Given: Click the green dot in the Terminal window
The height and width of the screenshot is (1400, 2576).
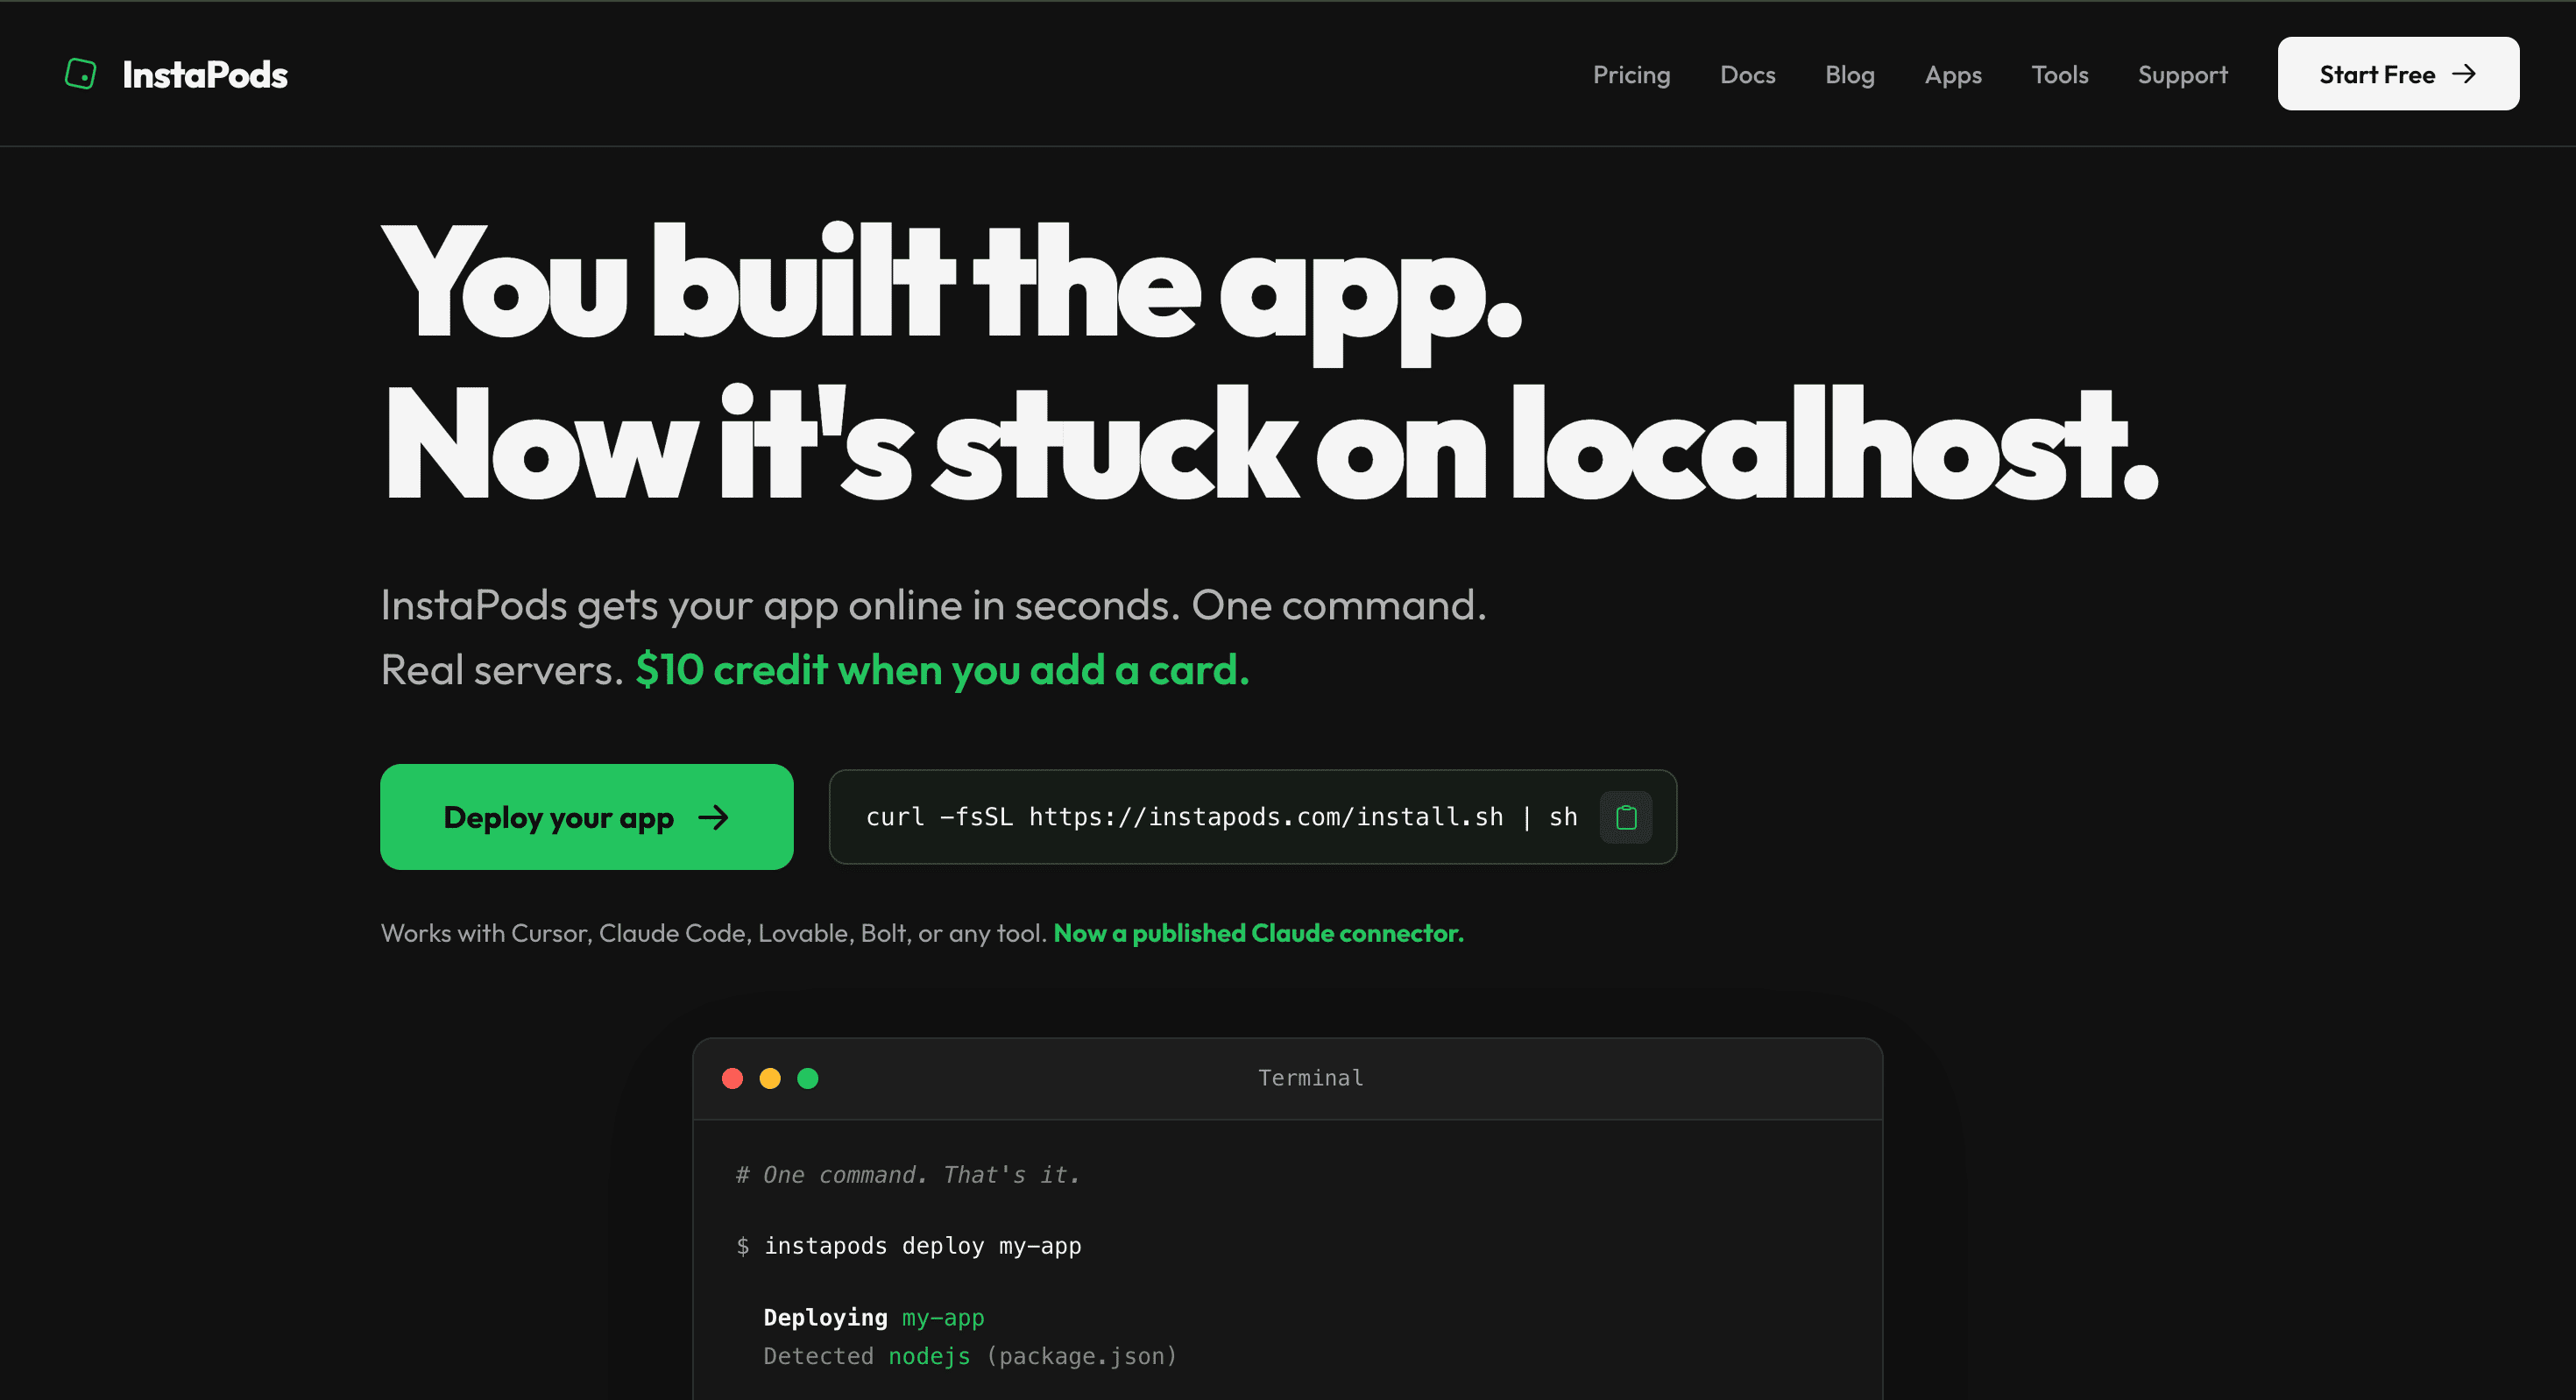Looking at the screenshot, I should coord(808,1078).
